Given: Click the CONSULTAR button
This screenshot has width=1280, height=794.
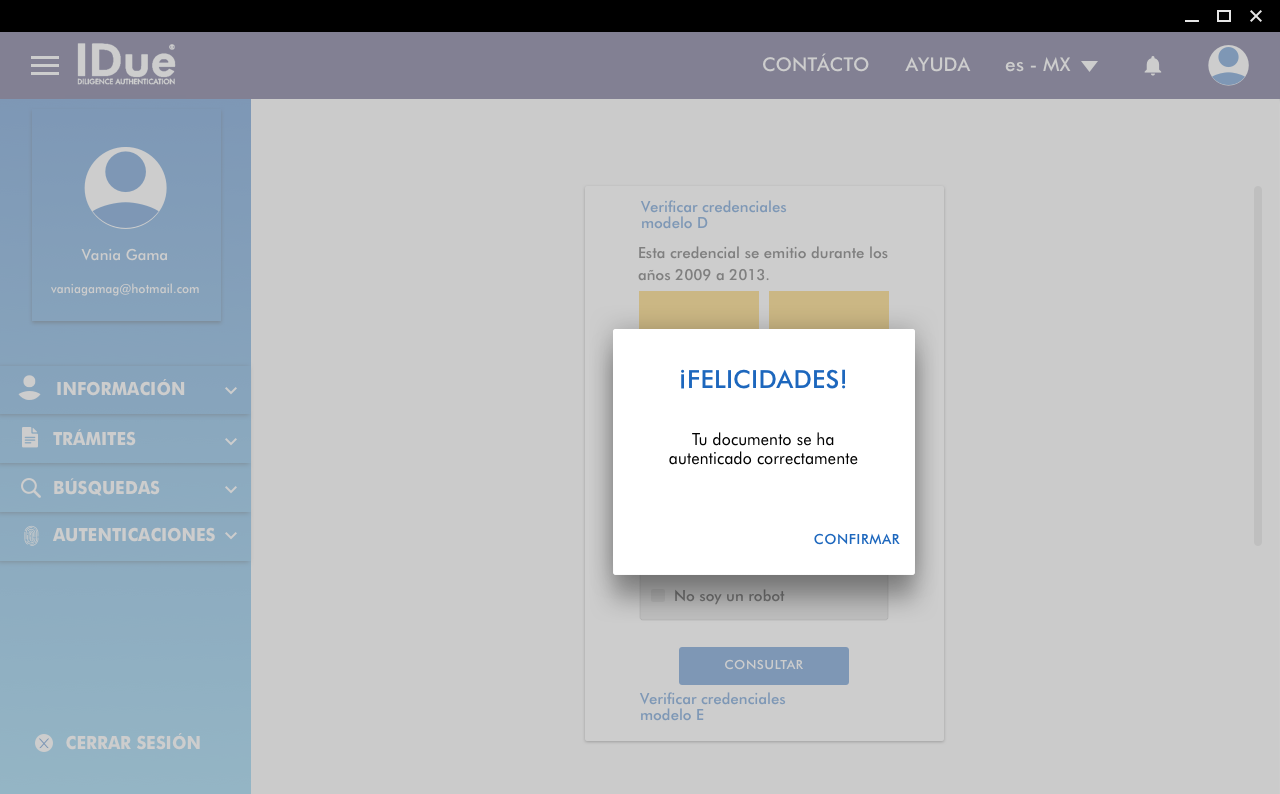Looking at the screenshot, I should tap(763, 665).
